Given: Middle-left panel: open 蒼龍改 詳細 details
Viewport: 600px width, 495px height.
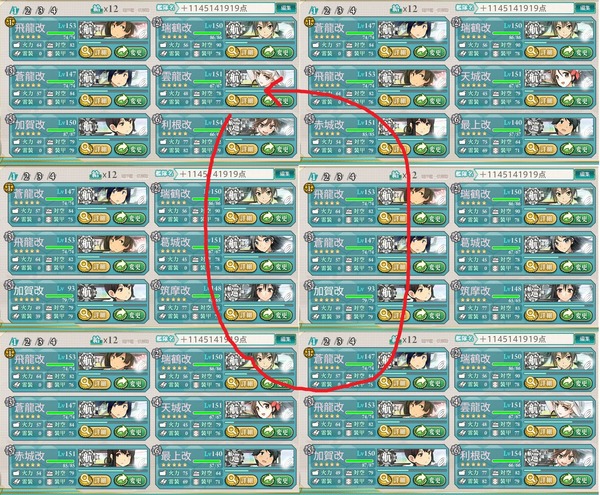Looking at the screenshot, I should [94, 218].
